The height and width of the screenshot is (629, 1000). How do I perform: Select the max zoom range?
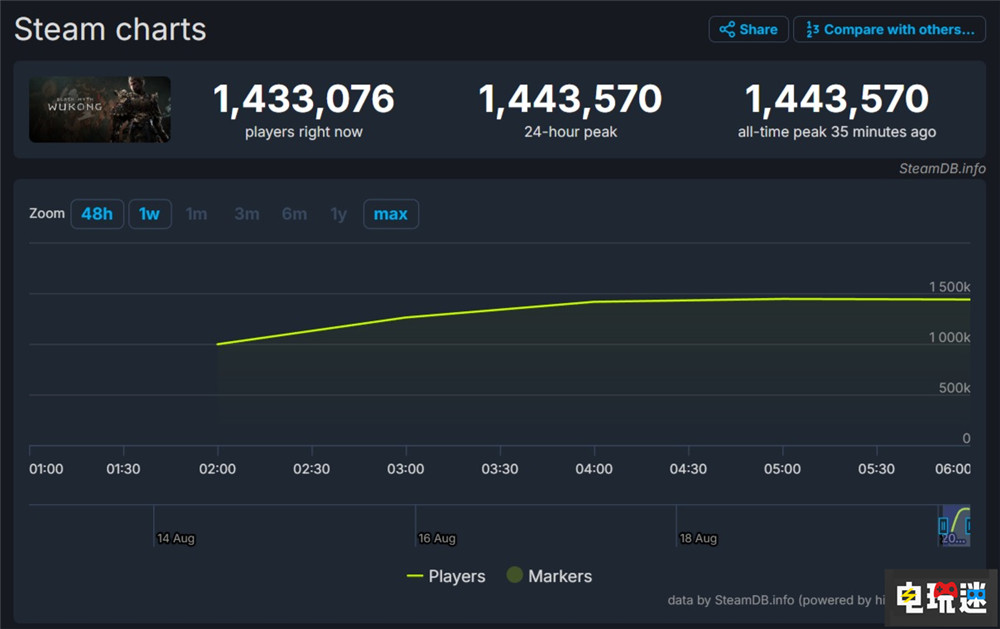pos(390,214)
